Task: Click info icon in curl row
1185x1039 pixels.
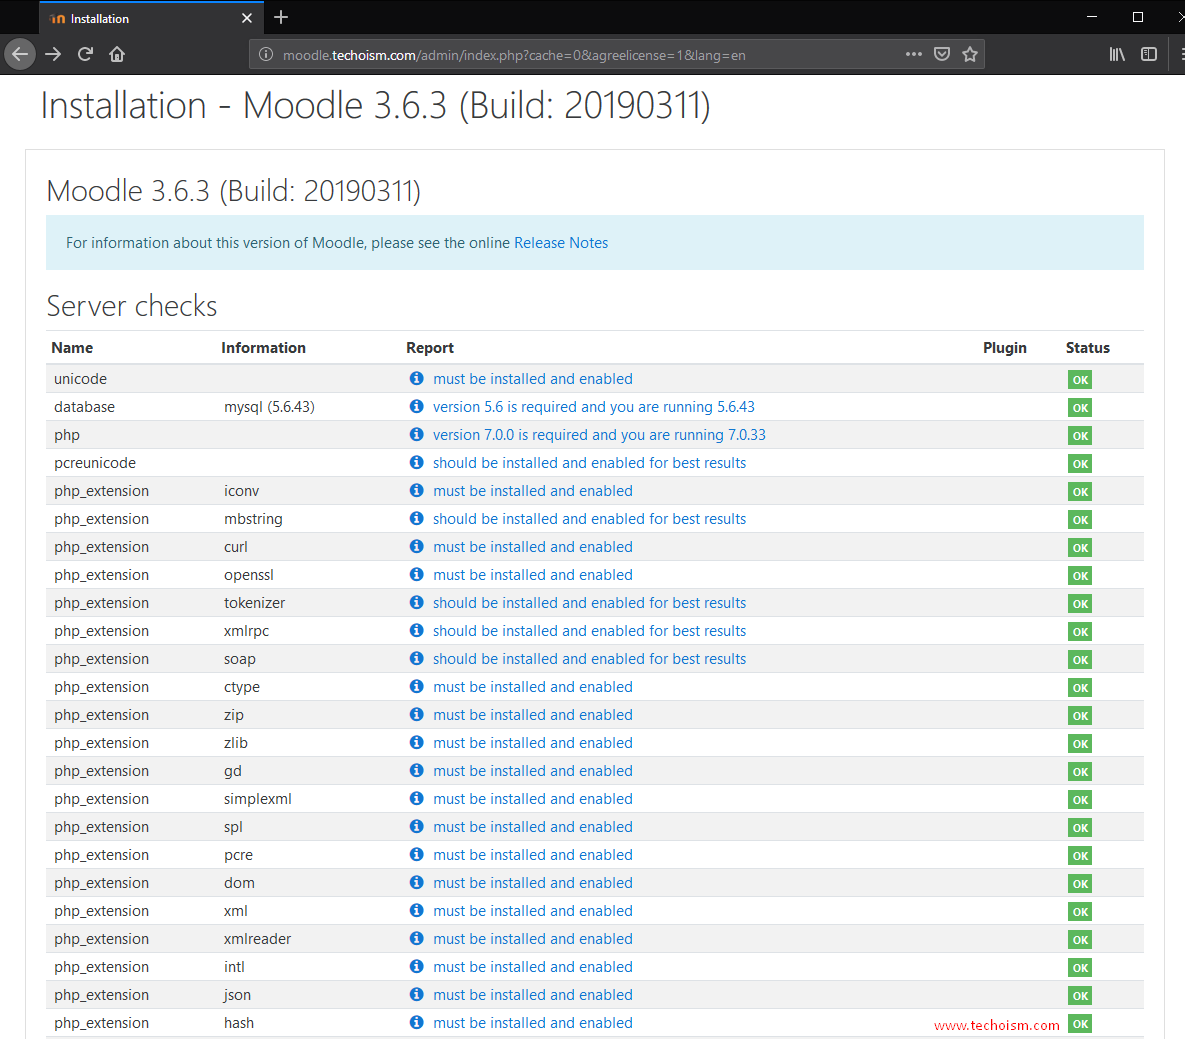Action: point(416,546)
